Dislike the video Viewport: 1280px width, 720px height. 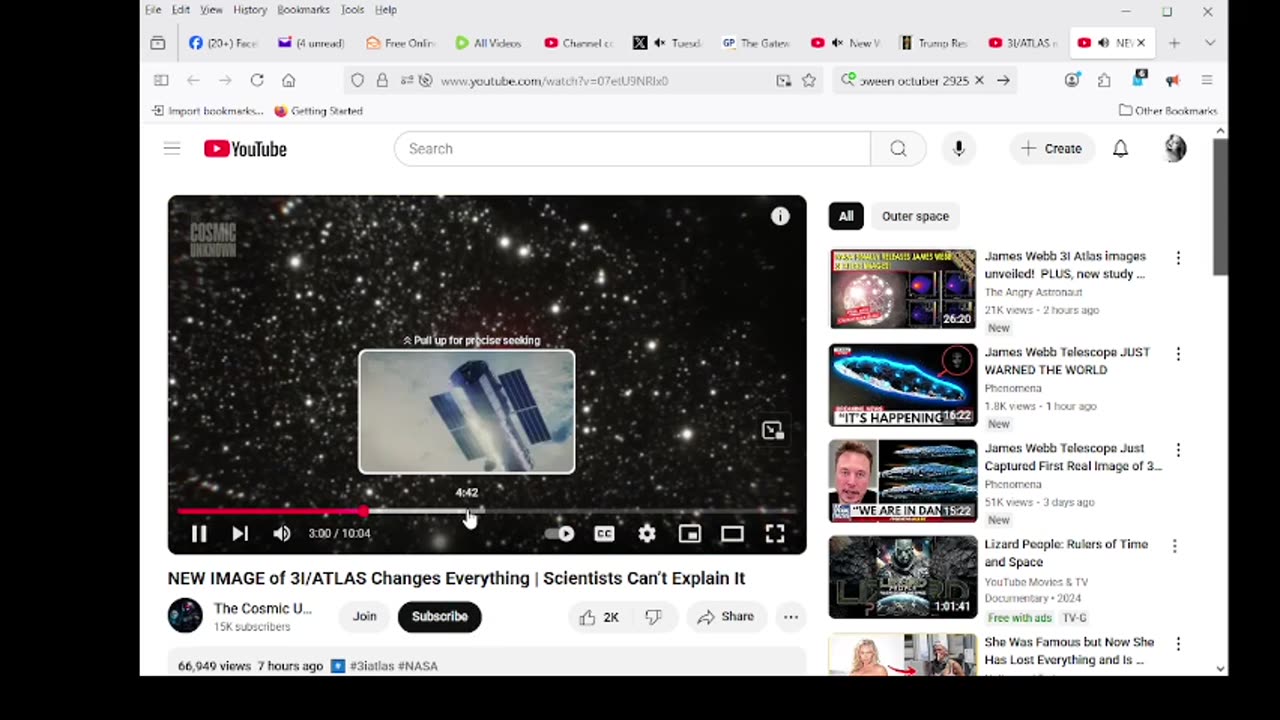point(654,617)
